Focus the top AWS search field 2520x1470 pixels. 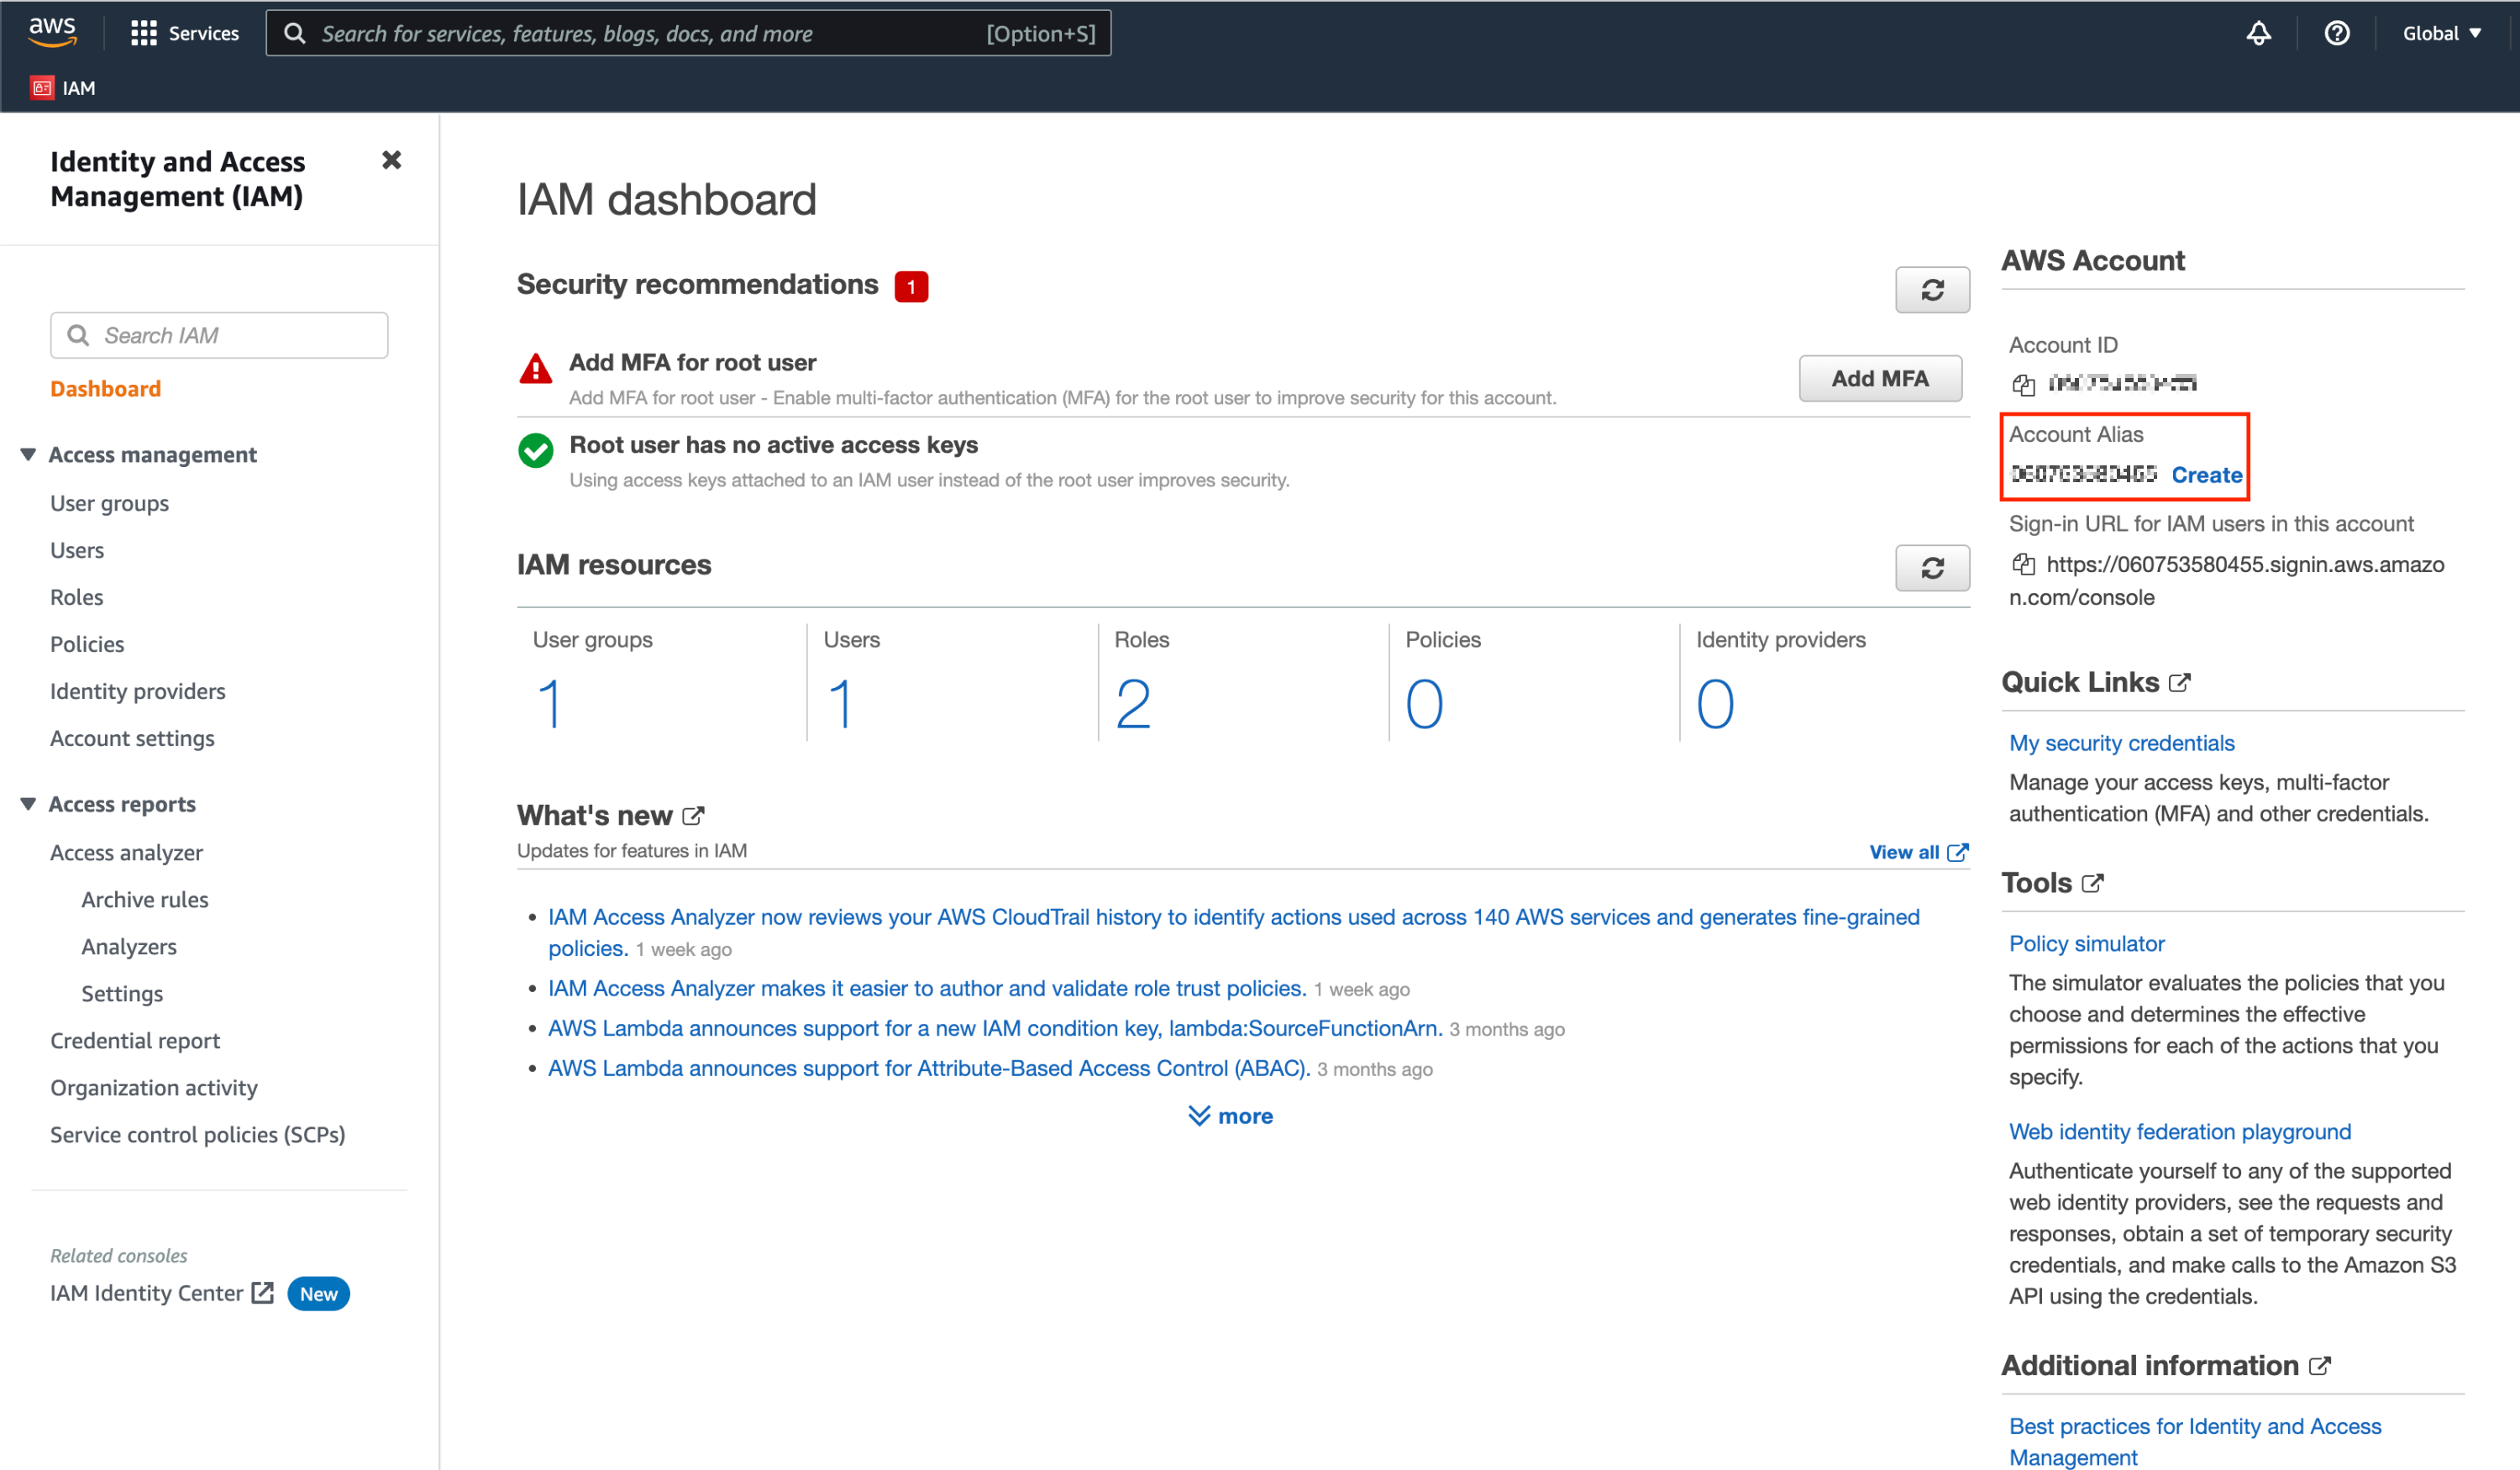click(x=688, y=33)
